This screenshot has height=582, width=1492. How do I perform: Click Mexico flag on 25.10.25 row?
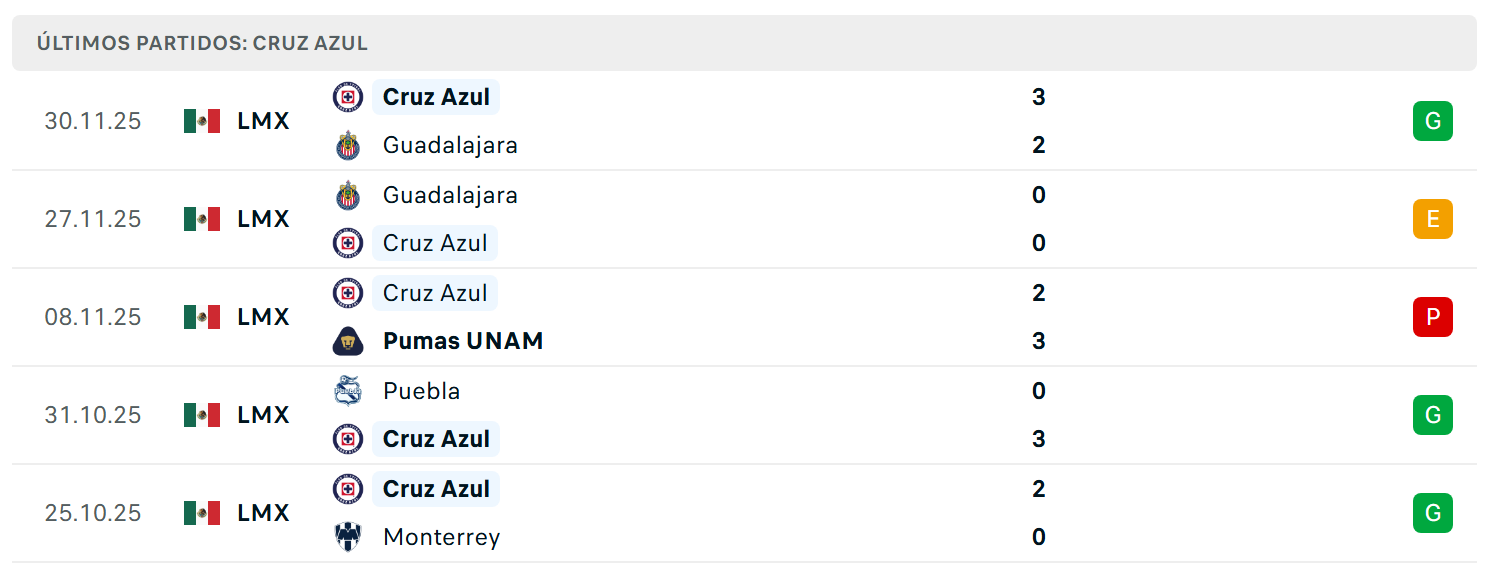click(x=202, y=513)
